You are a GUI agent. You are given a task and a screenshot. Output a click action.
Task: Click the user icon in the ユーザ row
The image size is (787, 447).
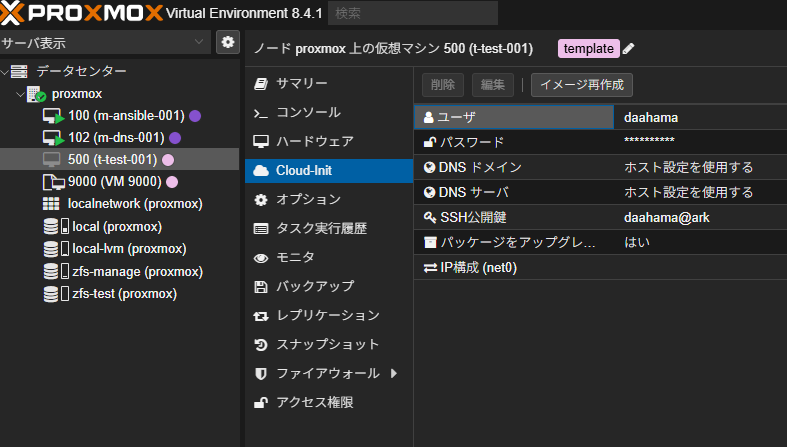coord(428,117)
